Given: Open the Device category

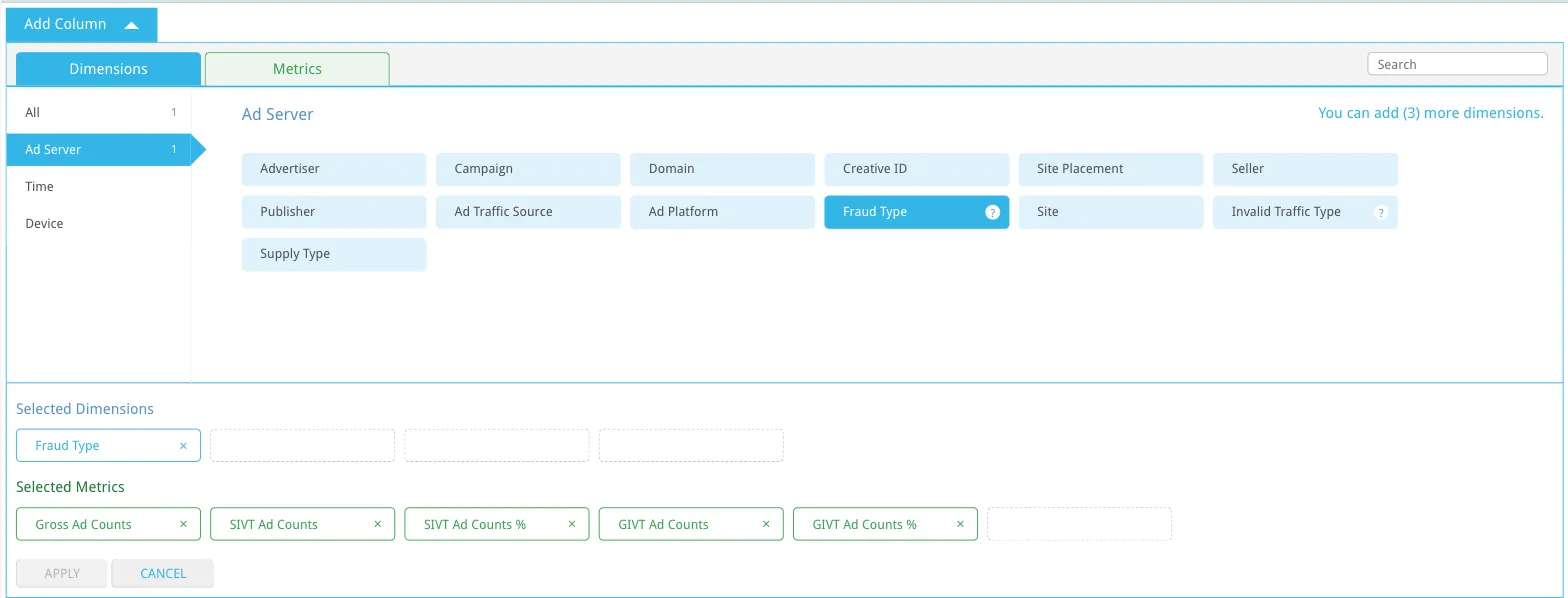Looking at the screenshot, I should [x=98, y=224].
